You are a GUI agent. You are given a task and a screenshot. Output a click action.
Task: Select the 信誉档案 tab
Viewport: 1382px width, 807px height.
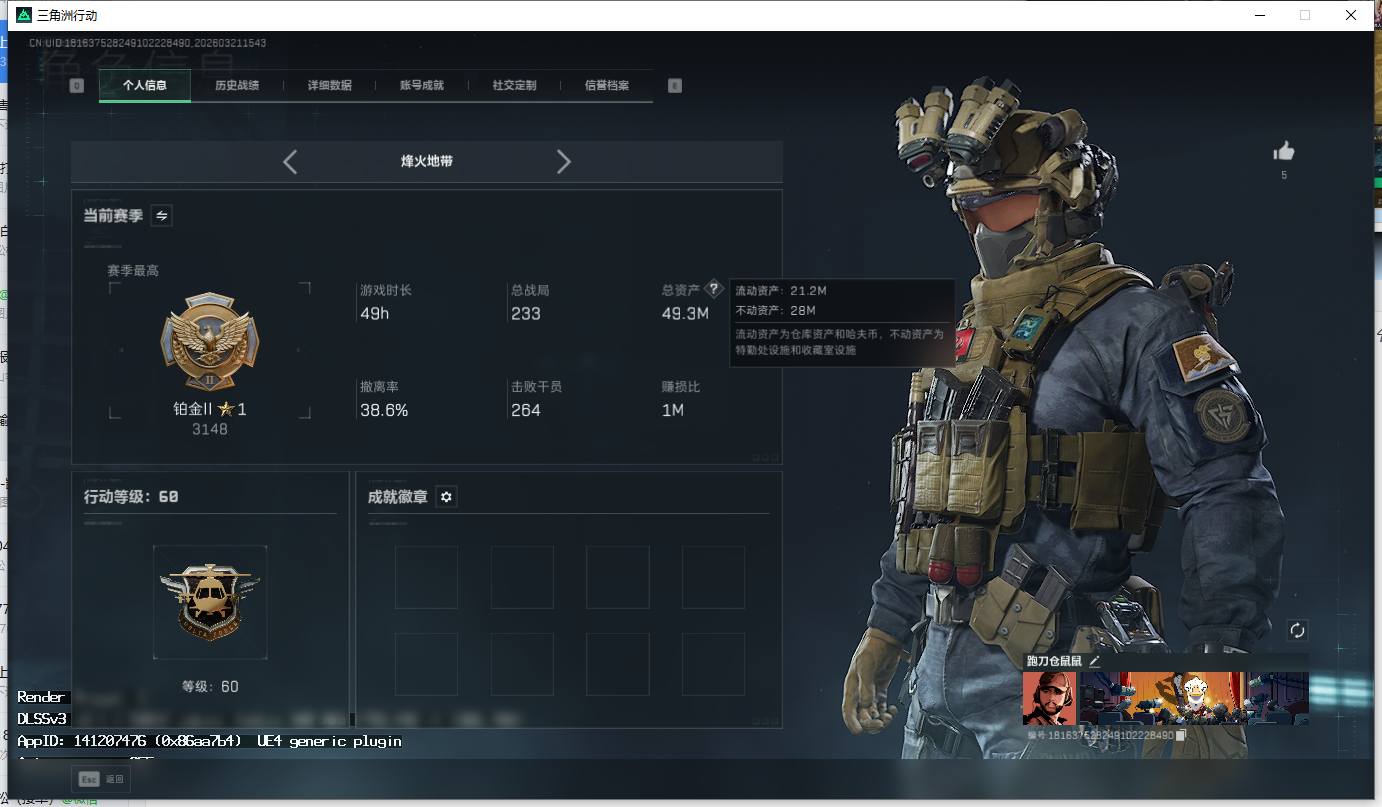pos(607,86)
